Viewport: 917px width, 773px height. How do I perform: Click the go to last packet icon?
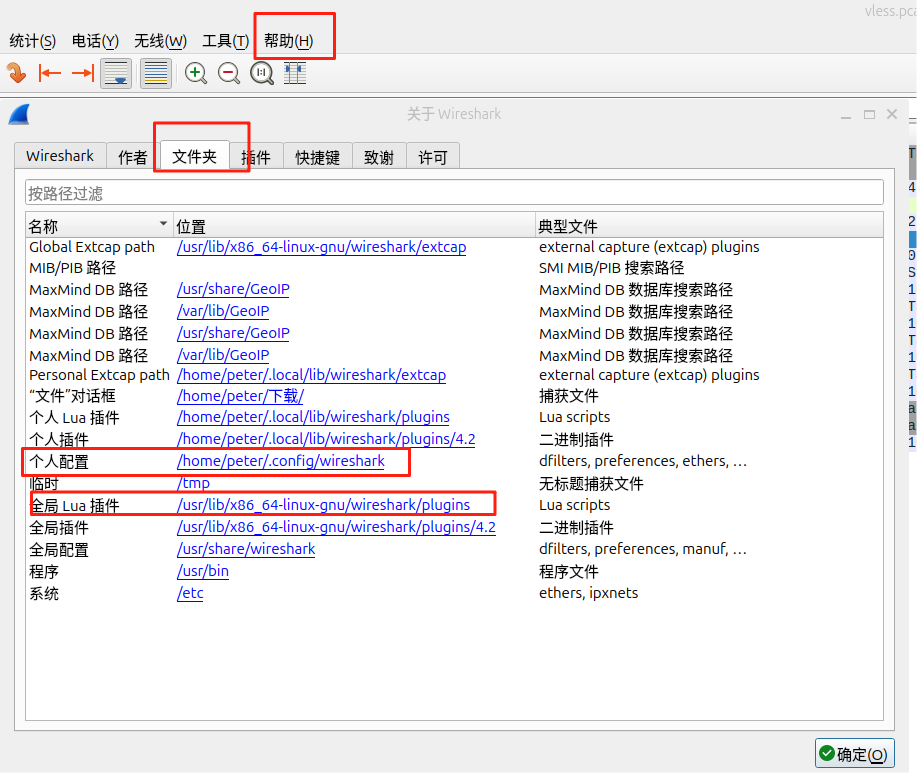click(82, 73)
